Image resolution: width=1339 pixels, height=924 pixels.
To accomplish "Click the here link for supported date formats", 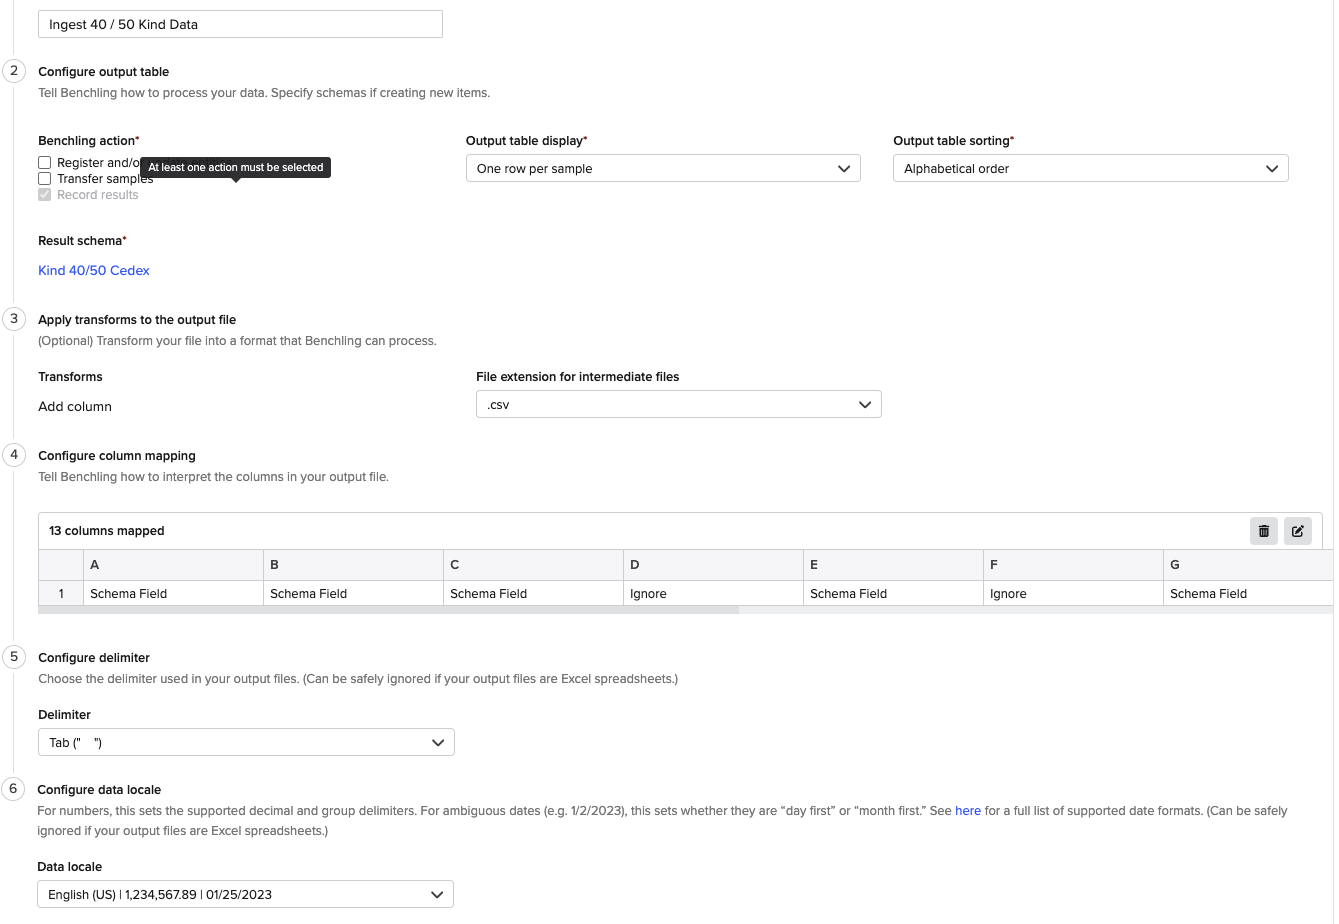I will click(x=967, y=810).
